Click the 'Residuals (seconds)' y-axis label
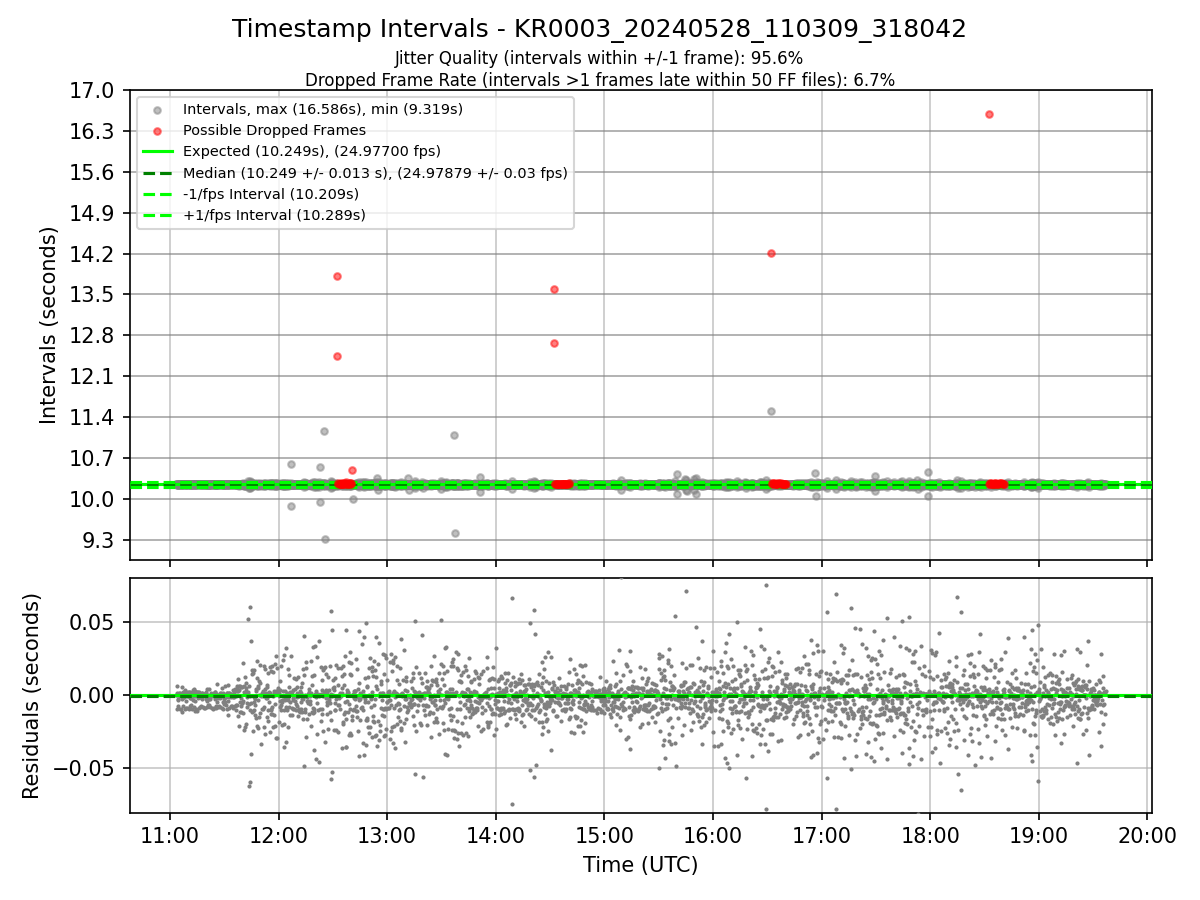1200x900 pixels. pyautogui.click(x=31, y=696)
